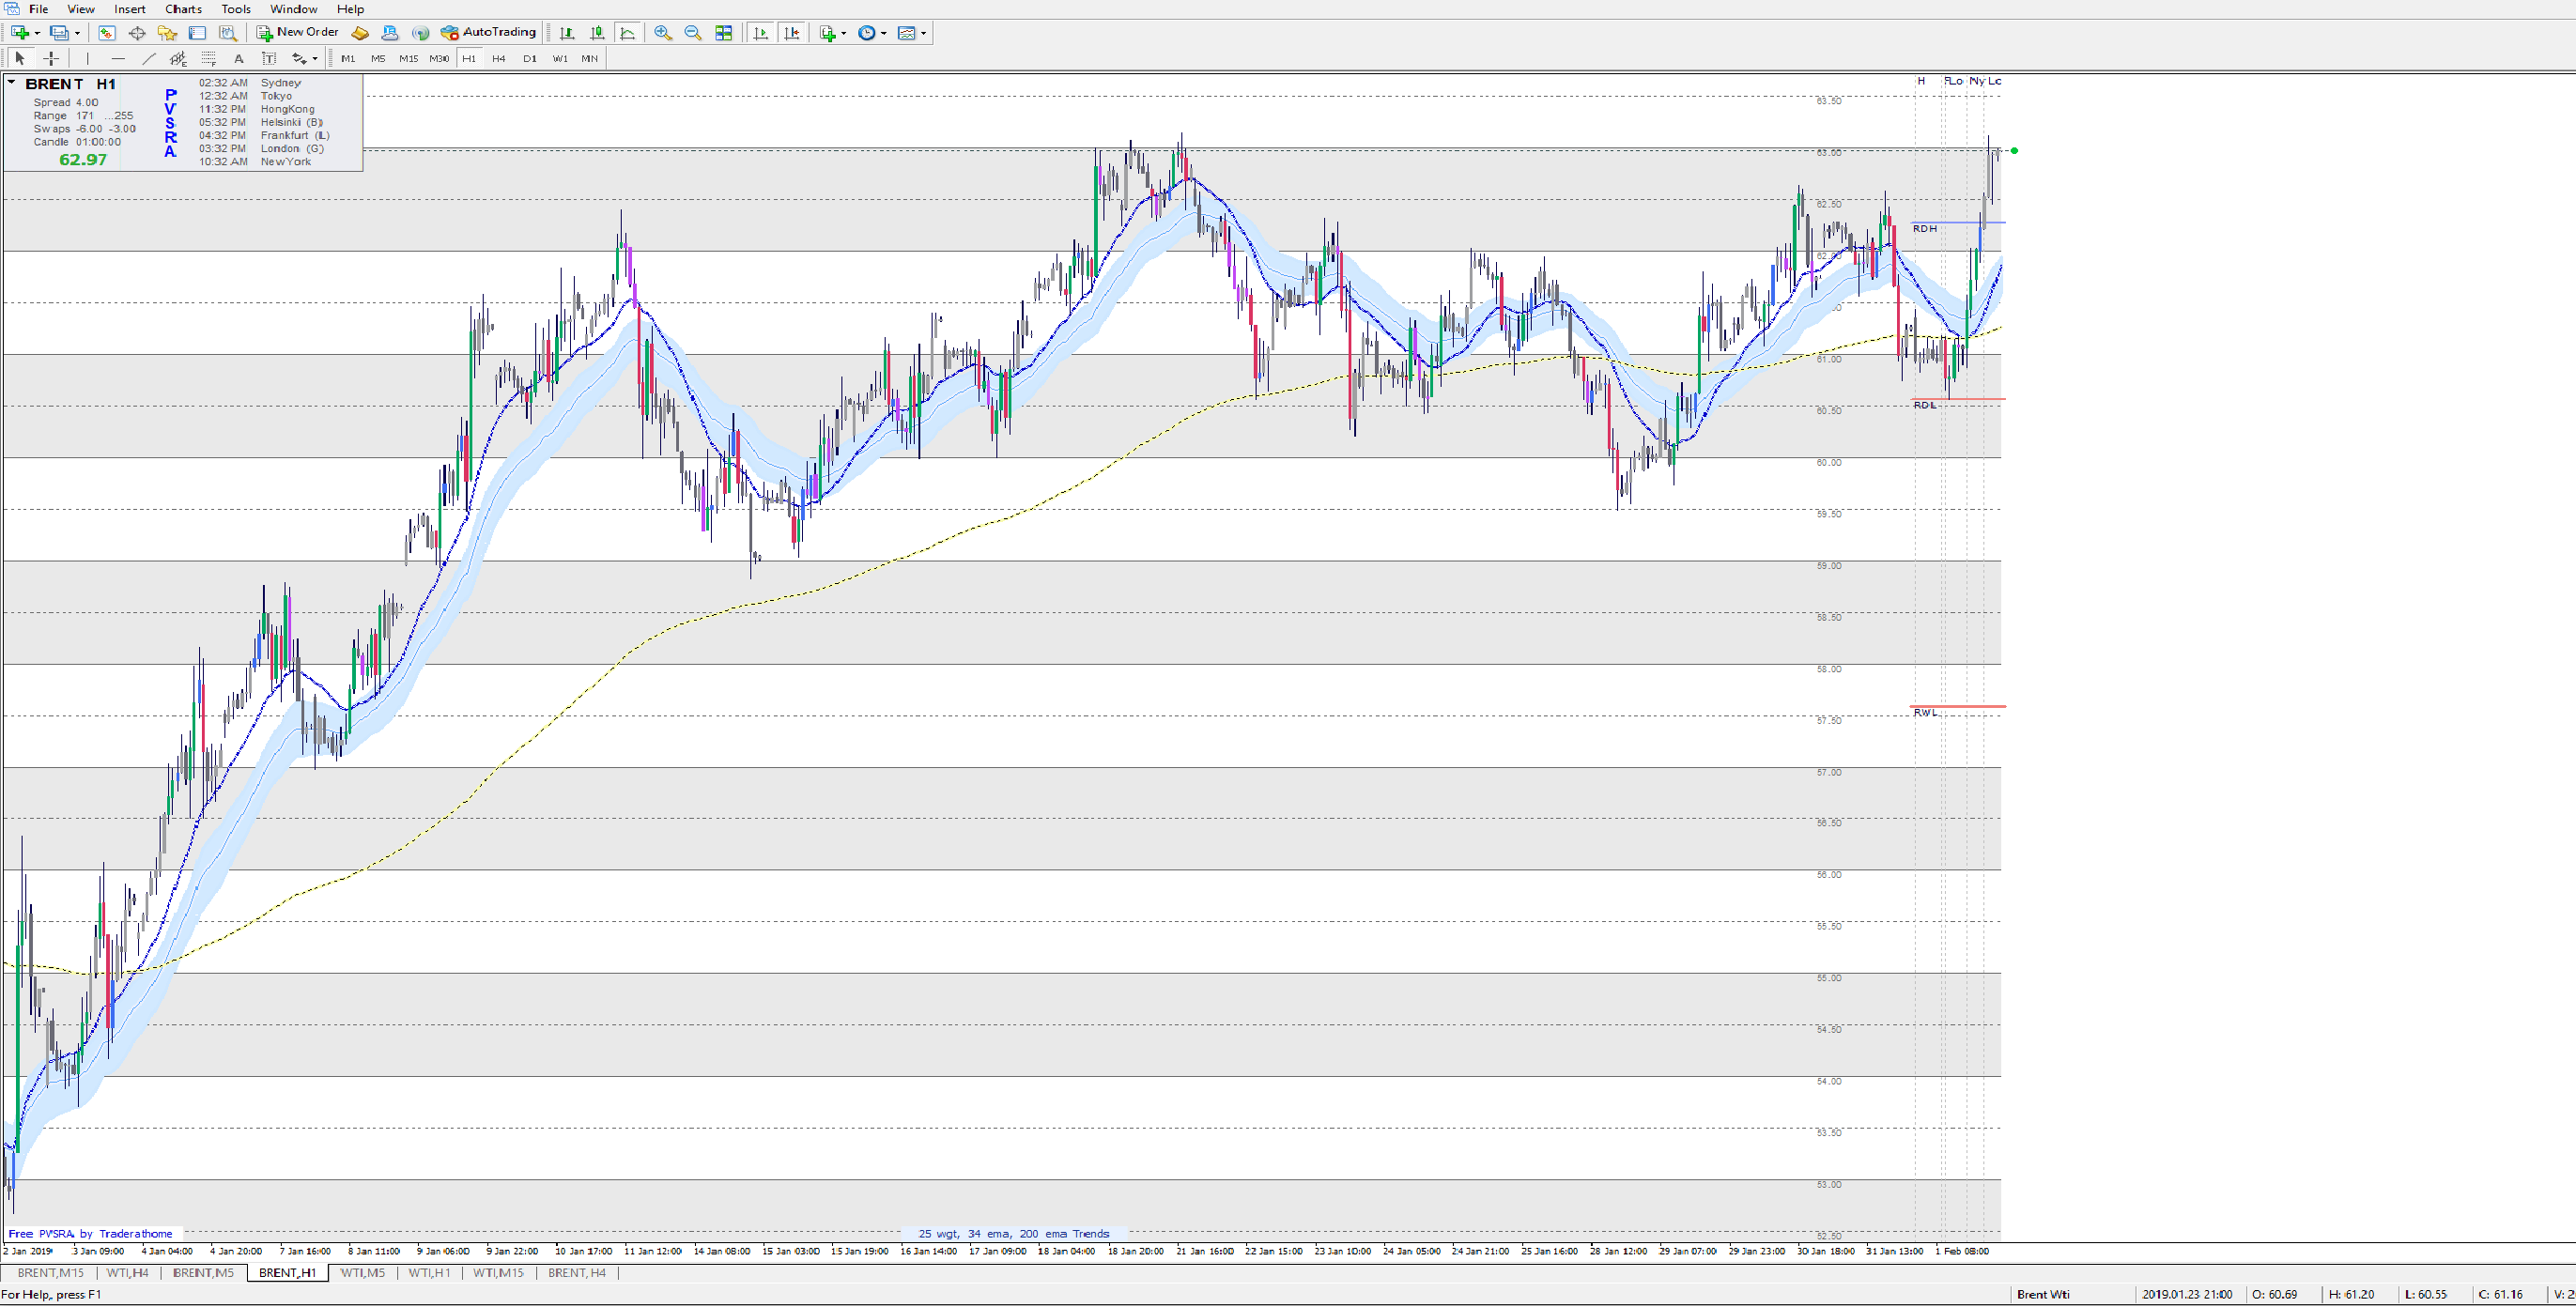The width and height of the screenshot is (2576, 1307).
Task: Switch to candlestick chart view
Action: (x=597, y=33)
